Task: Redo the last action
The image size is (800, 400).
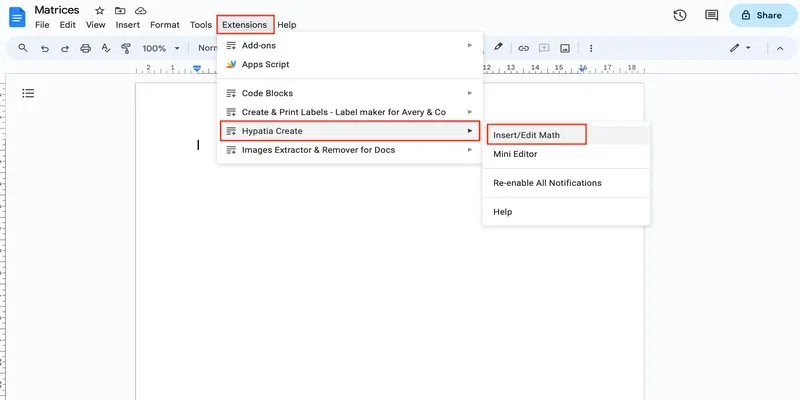Action: click(x=65, y=48)
